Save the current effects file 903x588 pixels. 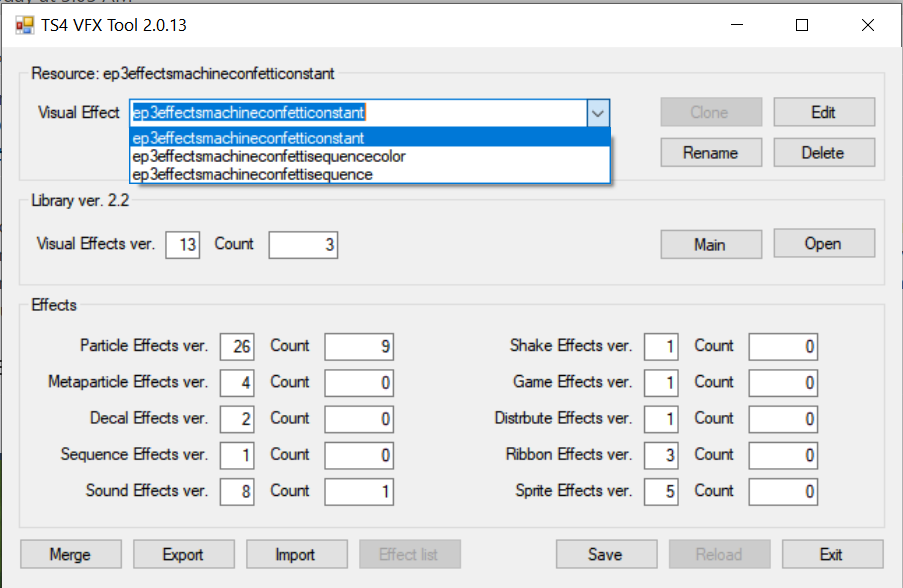coord(606,554)
